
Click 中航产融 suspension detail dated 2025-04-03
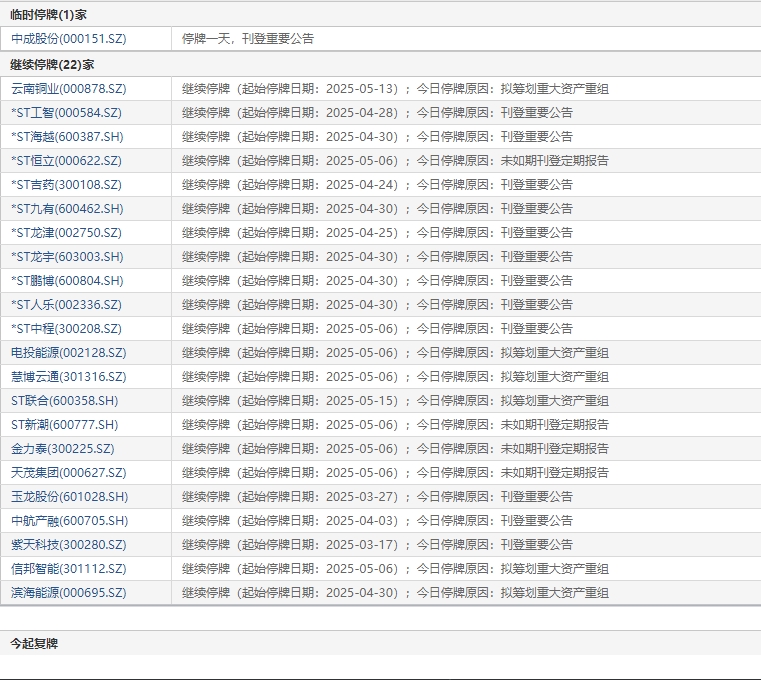(378, 521)
